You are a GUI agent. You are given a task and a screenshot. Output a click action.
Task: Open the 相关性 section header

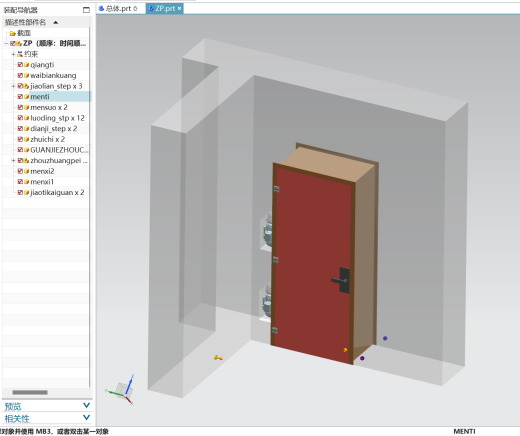tap(47, 418)
